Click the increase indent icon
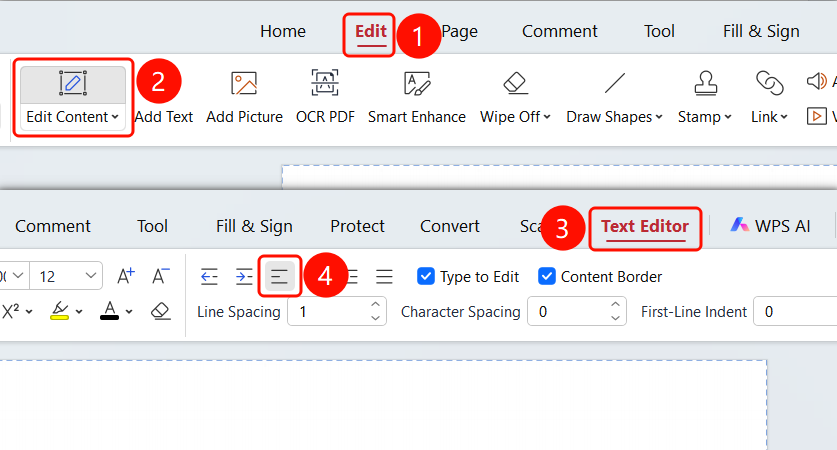837x450 pixels. pyautogui.click(x=244, y=277)
